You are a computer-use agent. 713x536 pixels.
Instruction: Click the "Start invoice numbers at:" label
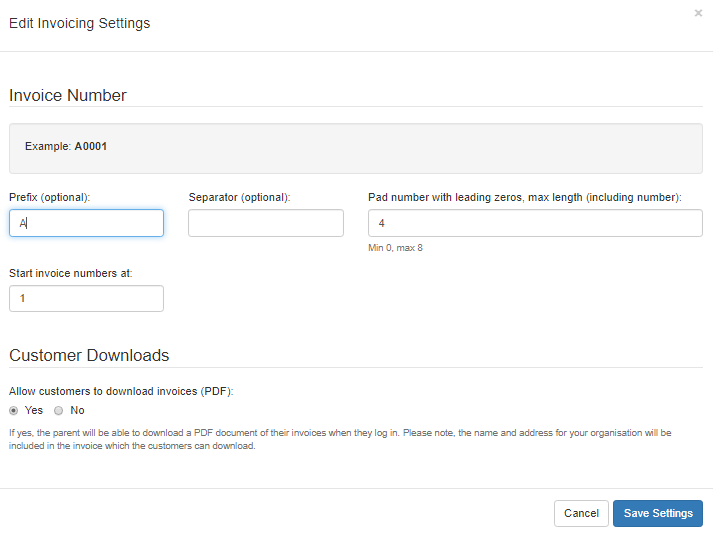(71, 273)
